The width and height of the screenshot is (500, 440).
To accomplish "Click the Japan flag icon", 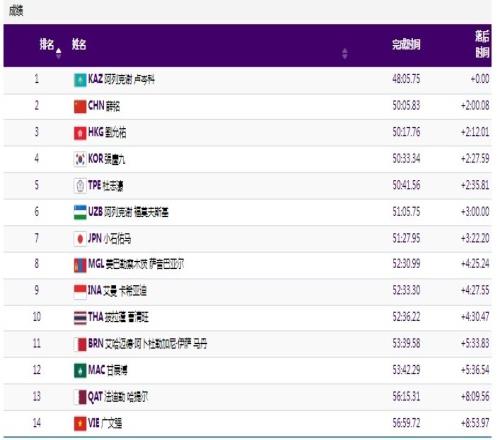I will 80,239.
